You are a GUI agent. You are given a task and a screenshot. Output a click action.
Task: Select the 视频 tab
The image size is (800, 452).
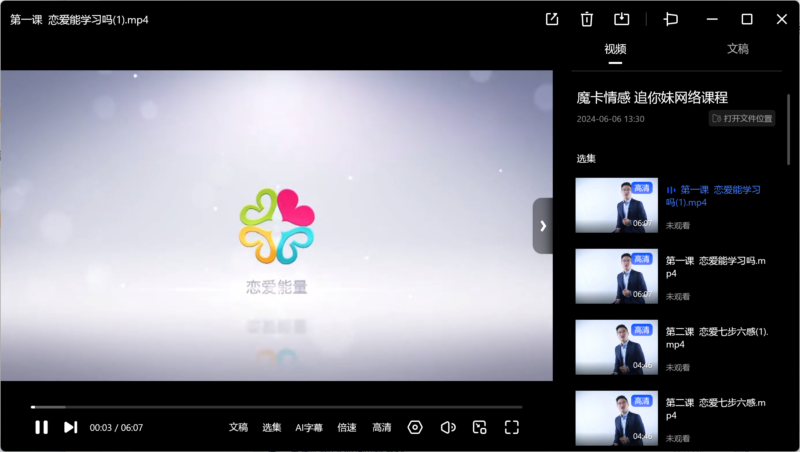(615, 49)
